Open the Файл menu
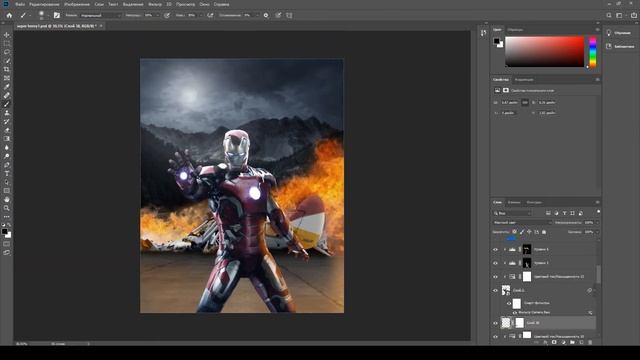This screenshot has height=360, width=640. (x=20, y=4)
